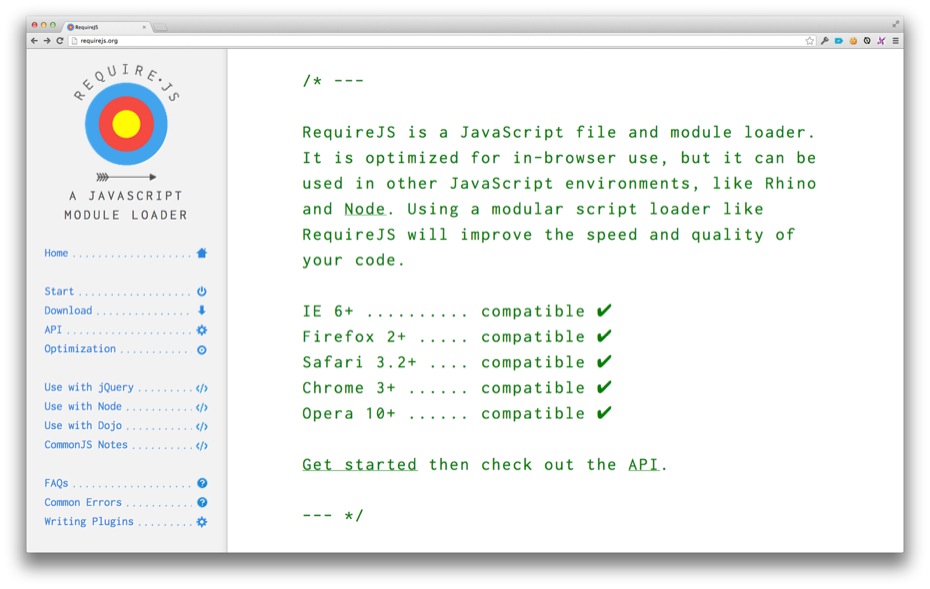
Task: Go back with the browser back arrow
Action: pyautogui.click(x=34, y=41)
